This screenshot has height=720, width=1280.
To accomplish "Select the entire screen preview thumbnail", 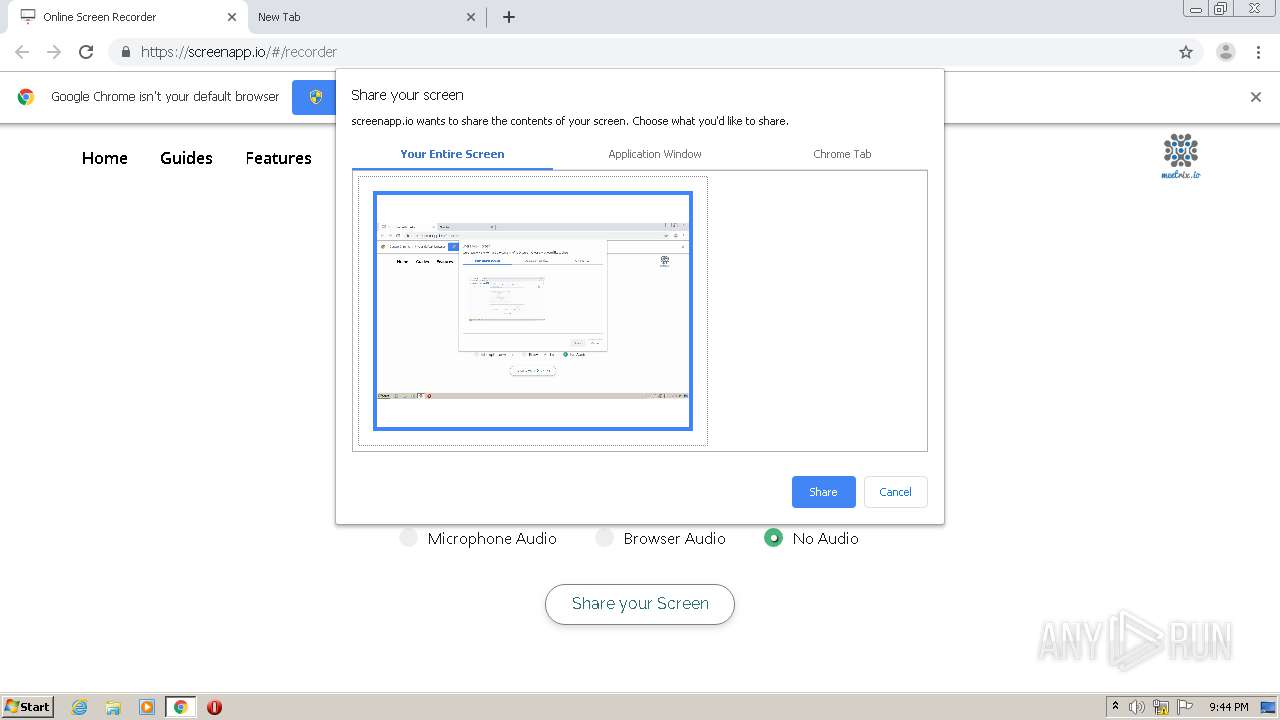I will (533, 311).
